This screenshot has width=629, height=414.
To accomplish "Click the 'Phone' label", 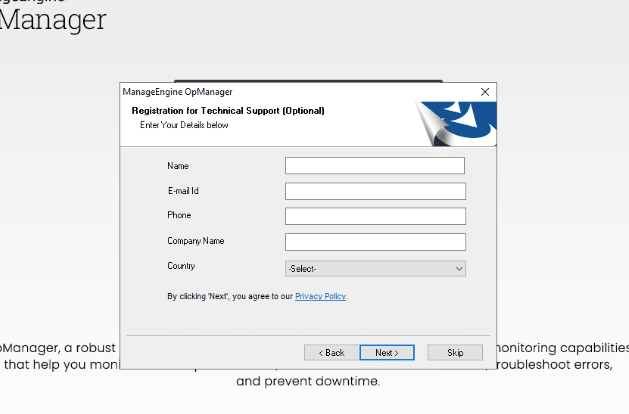I will coord(179,215).
